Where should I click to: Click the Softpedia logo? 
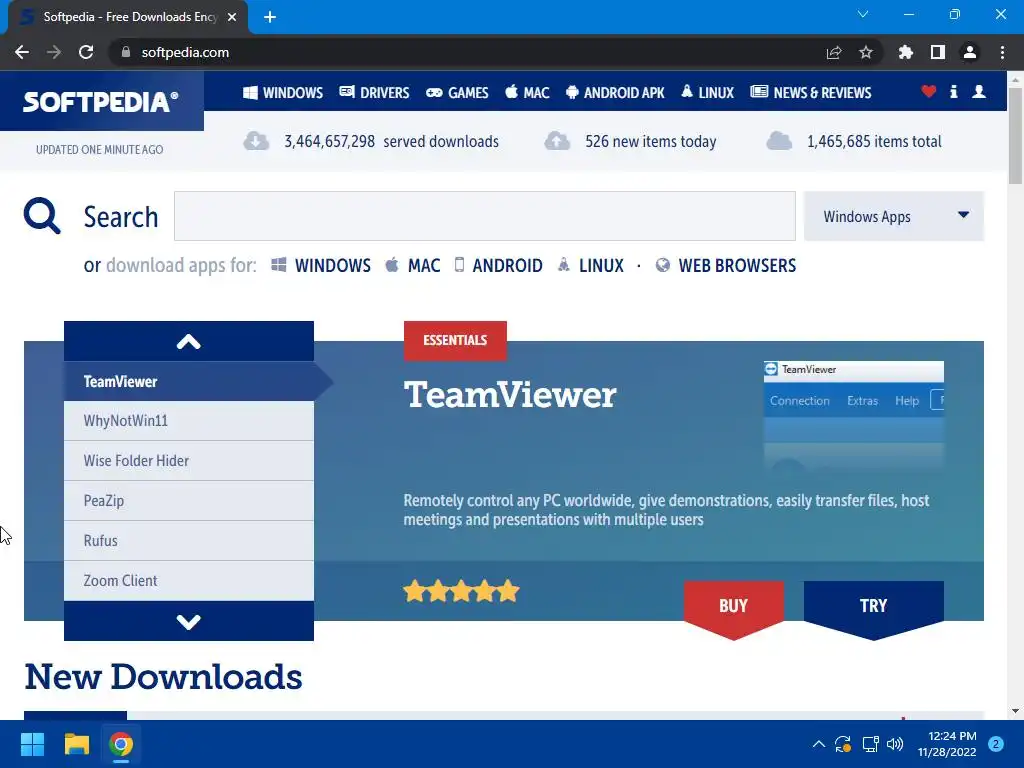101,101
